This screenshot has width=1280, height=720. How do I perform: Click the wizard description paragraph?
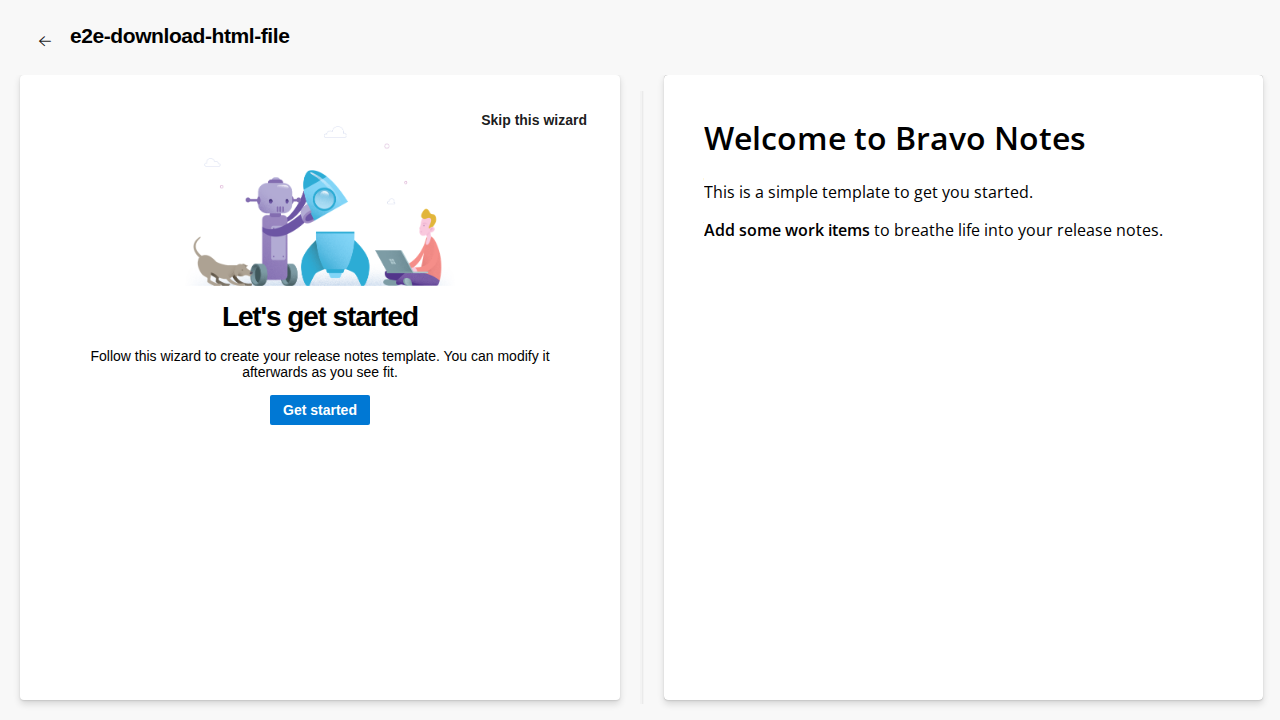pos(320,364)
